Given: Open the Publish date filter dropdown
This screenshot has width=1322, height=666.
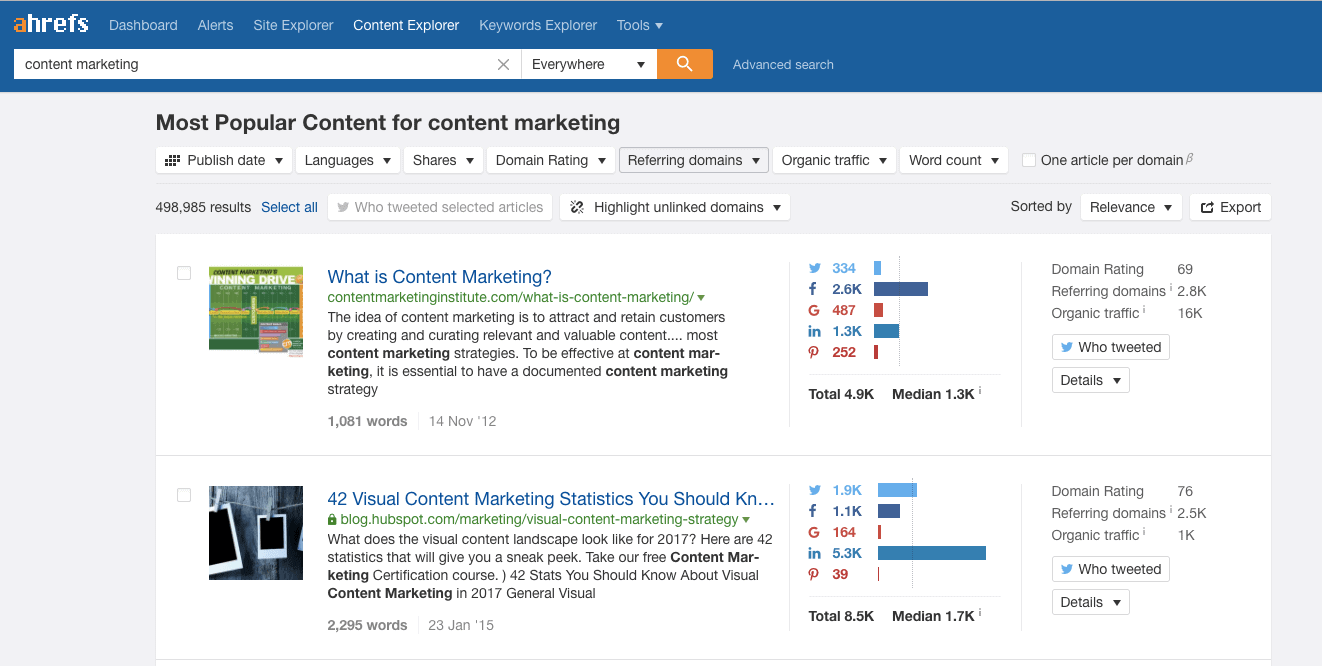Looking at the screenshot, I should tap(224, 160).
